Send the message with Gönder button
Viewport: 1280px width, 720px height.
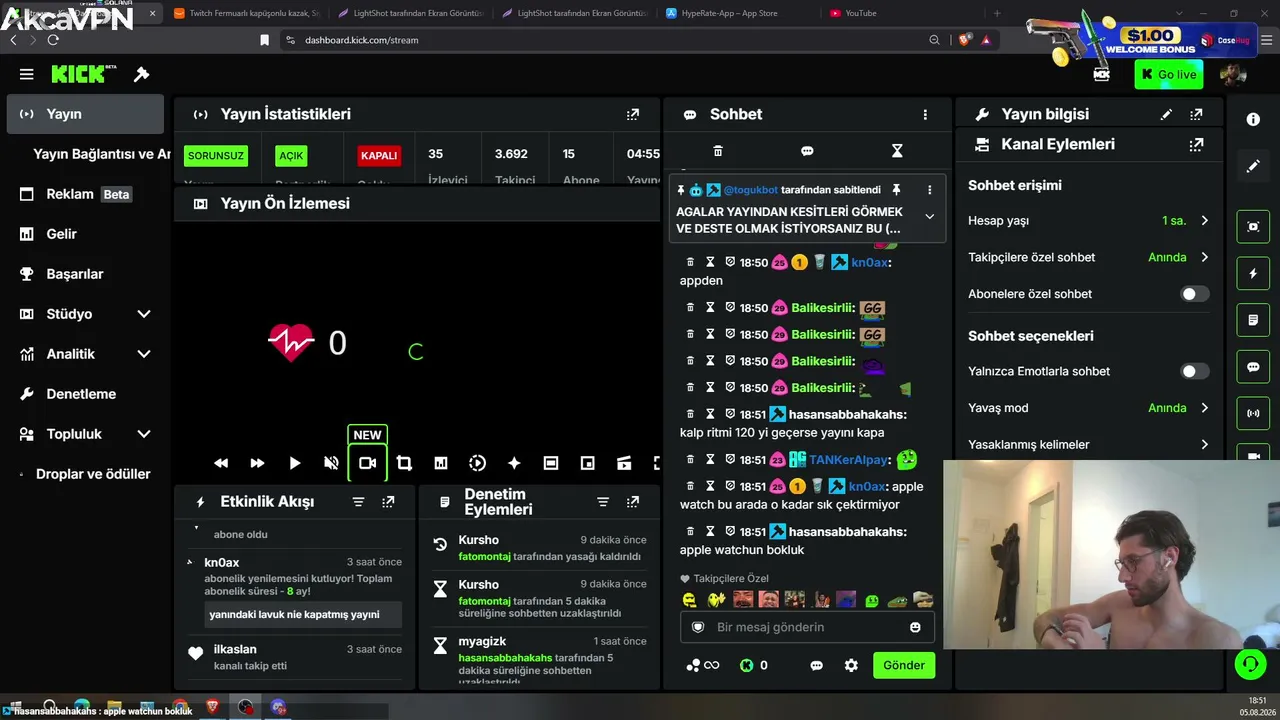tap(904, 665)
